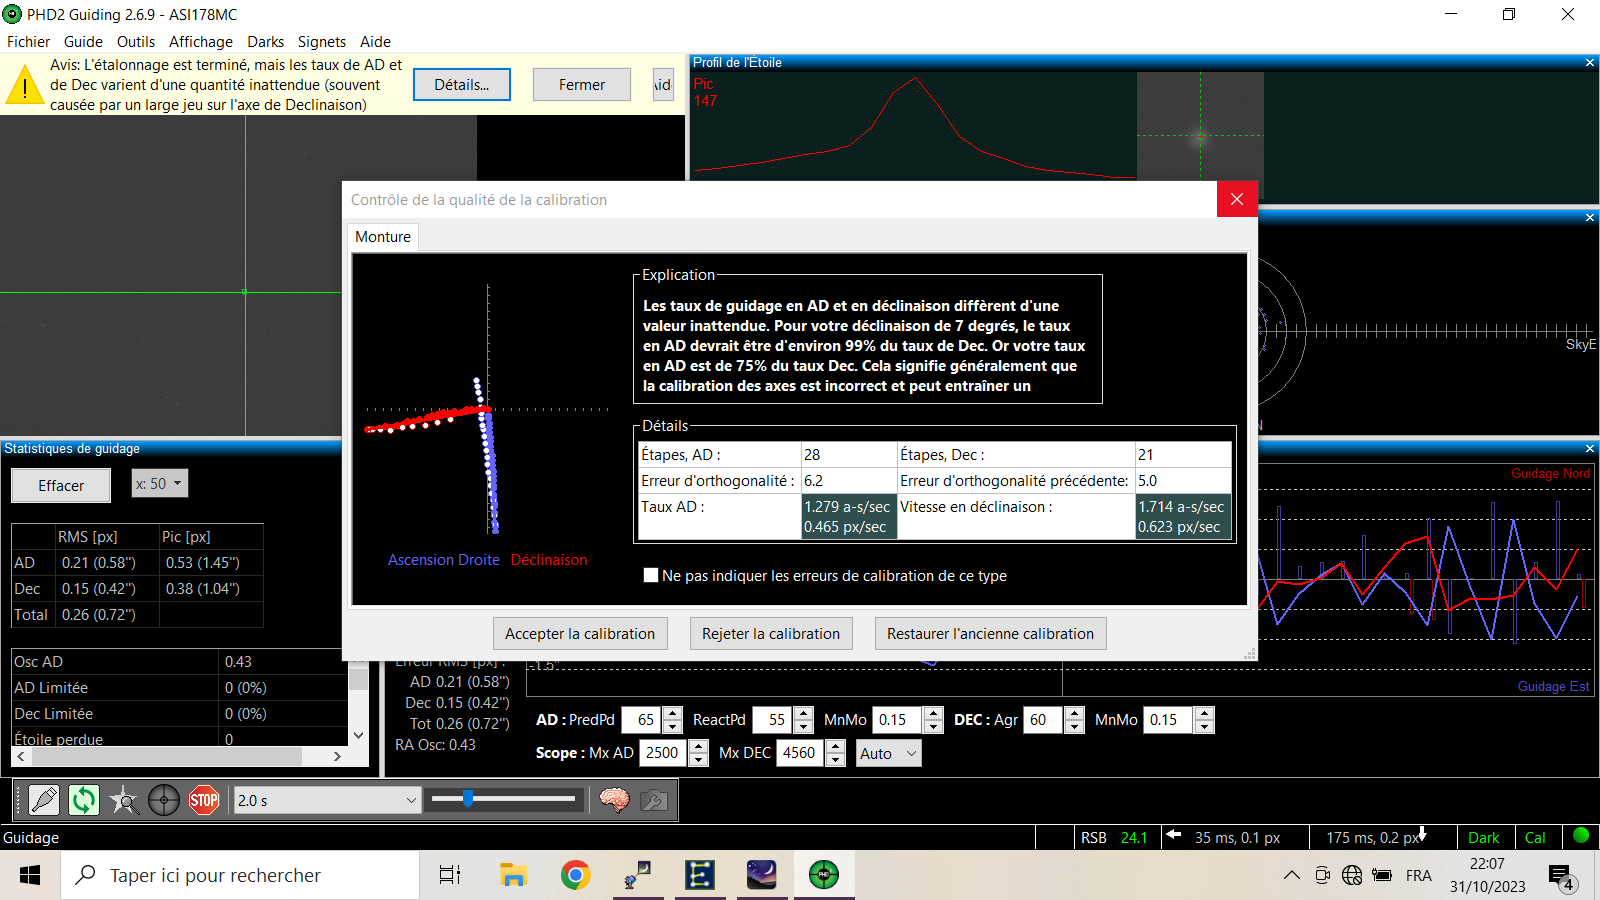
Task: Click the AD PredPd input field
Action: click(642, 720)
